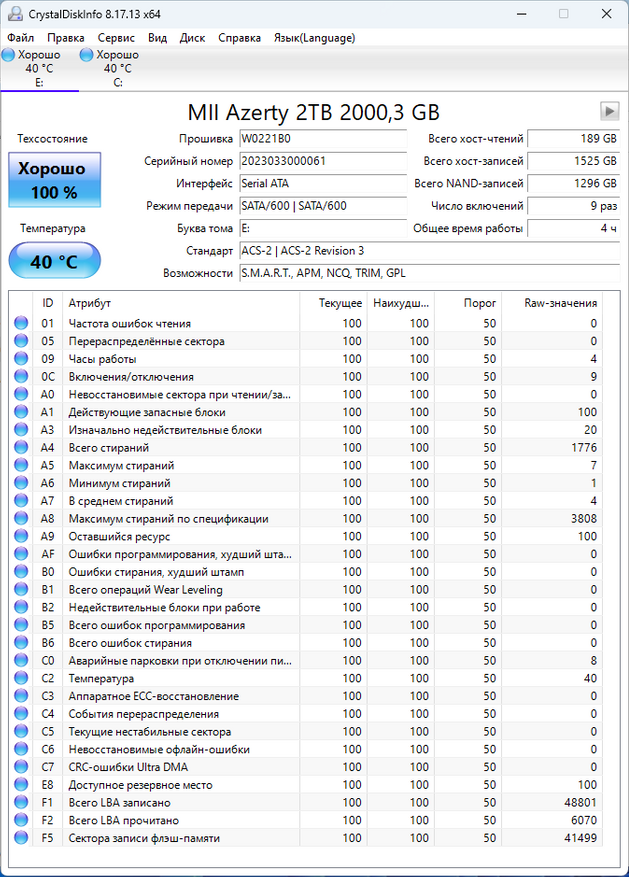
Task: Open the Справка menu
Action: tap(239, 37)
